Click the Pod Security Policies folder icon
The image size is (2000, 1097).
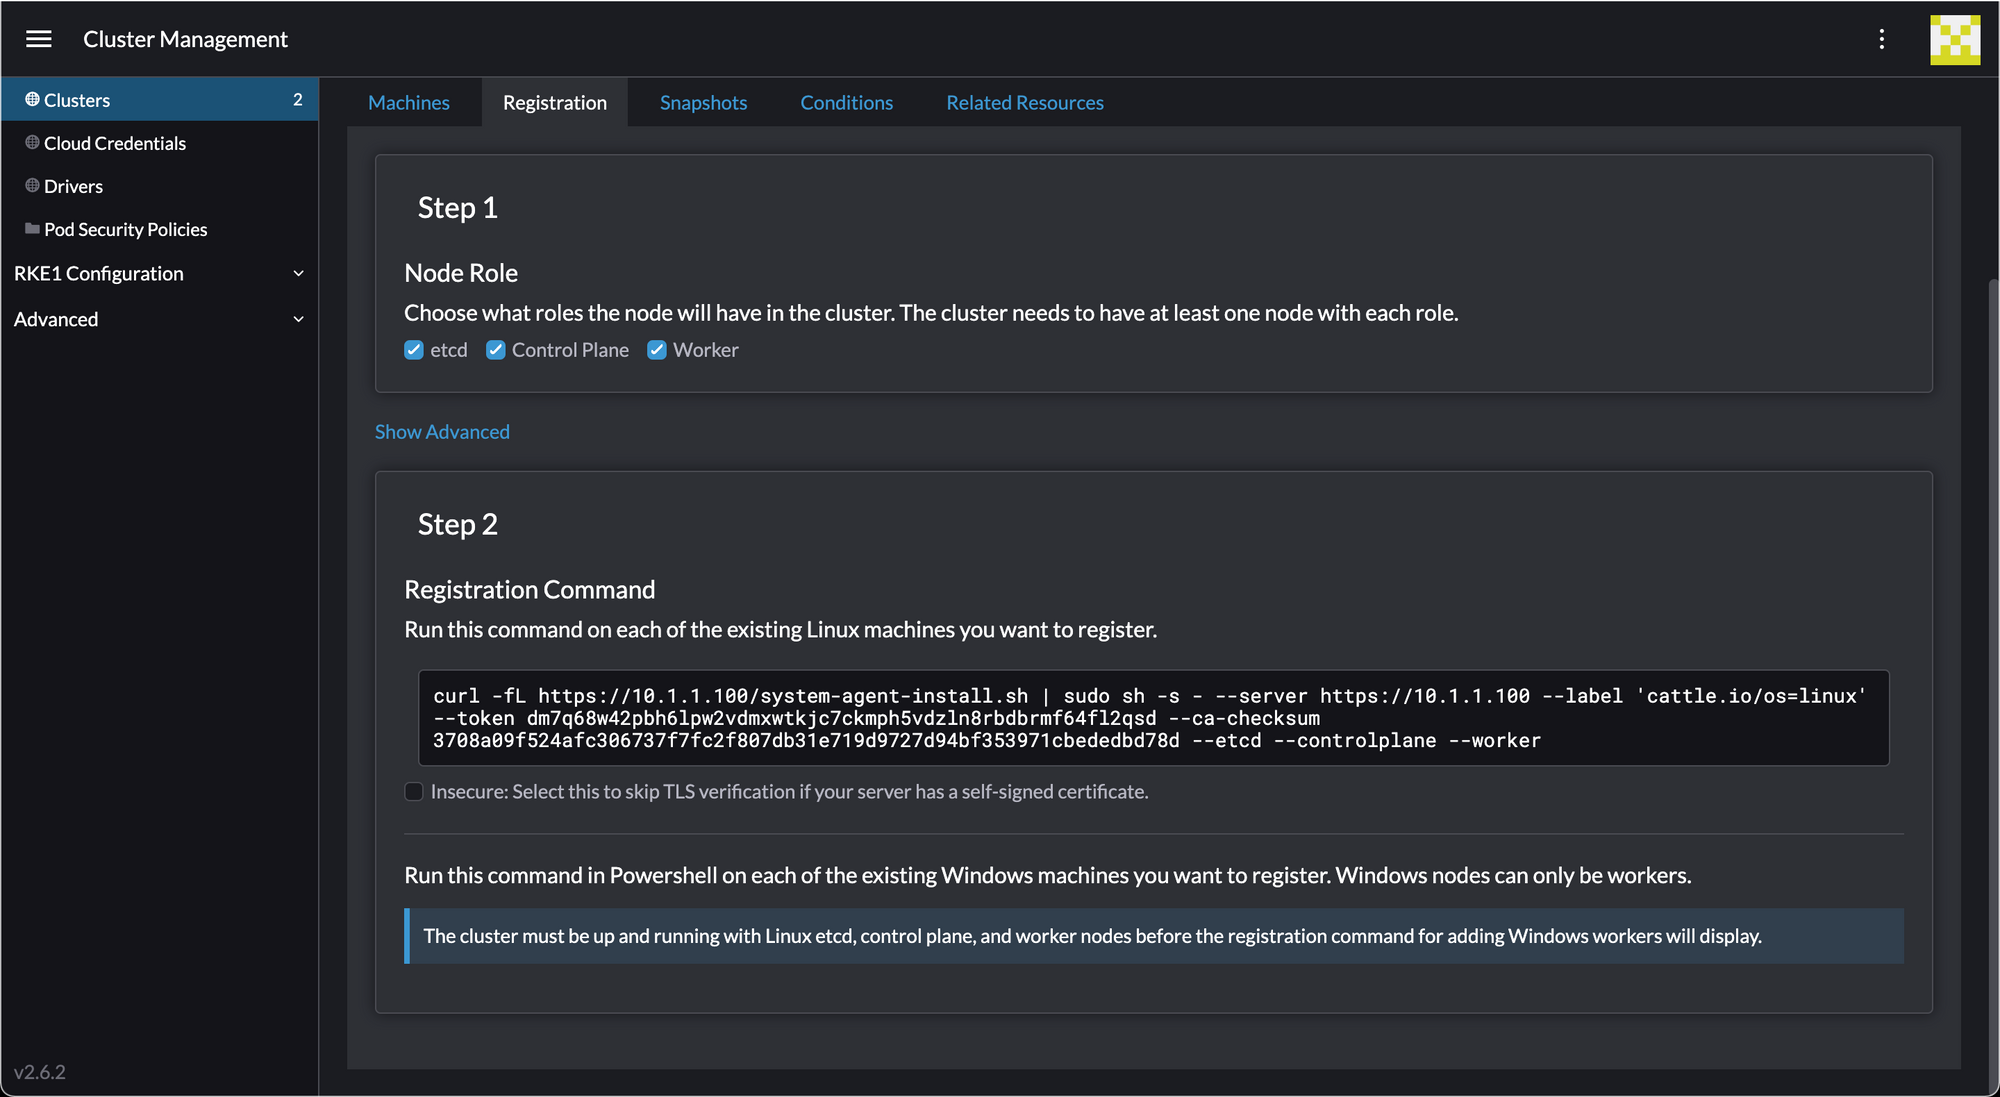(32, 229)
